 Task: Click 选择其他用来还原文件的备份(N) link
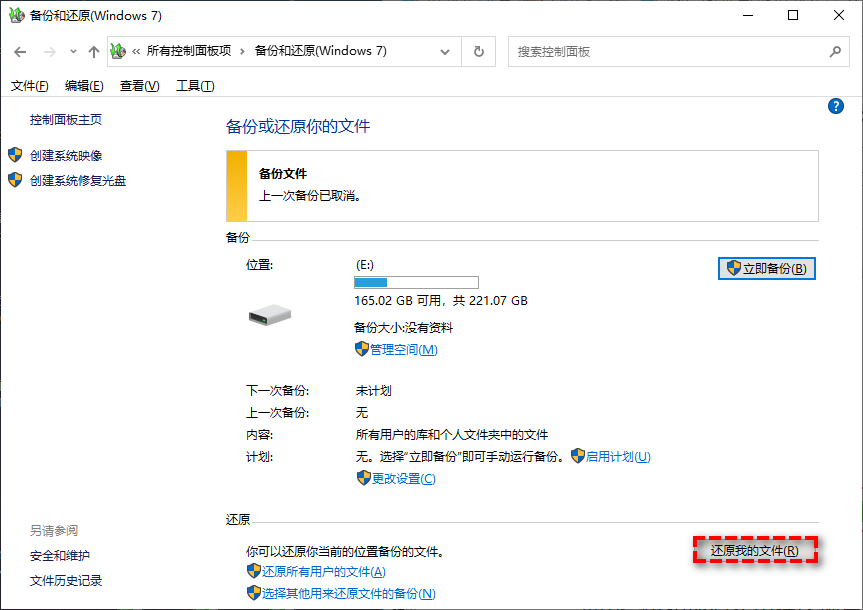(x=348, y=593)
